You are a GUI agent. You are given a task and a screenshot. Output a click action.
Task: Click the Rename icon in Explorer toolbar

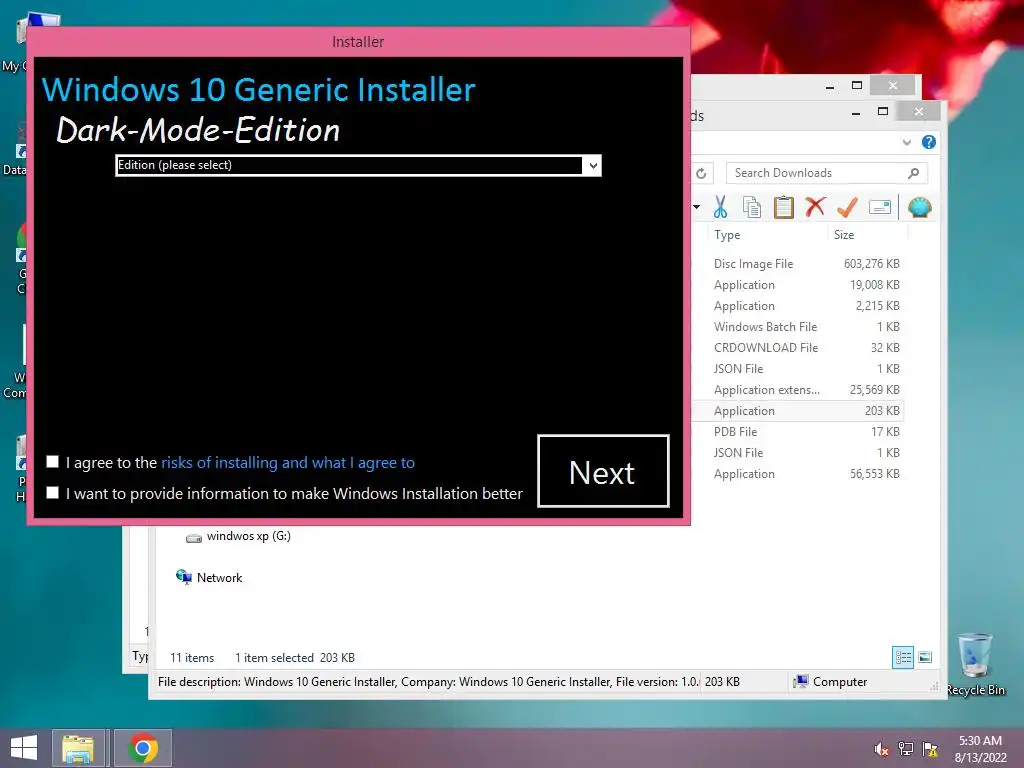(x=880, y=208)
